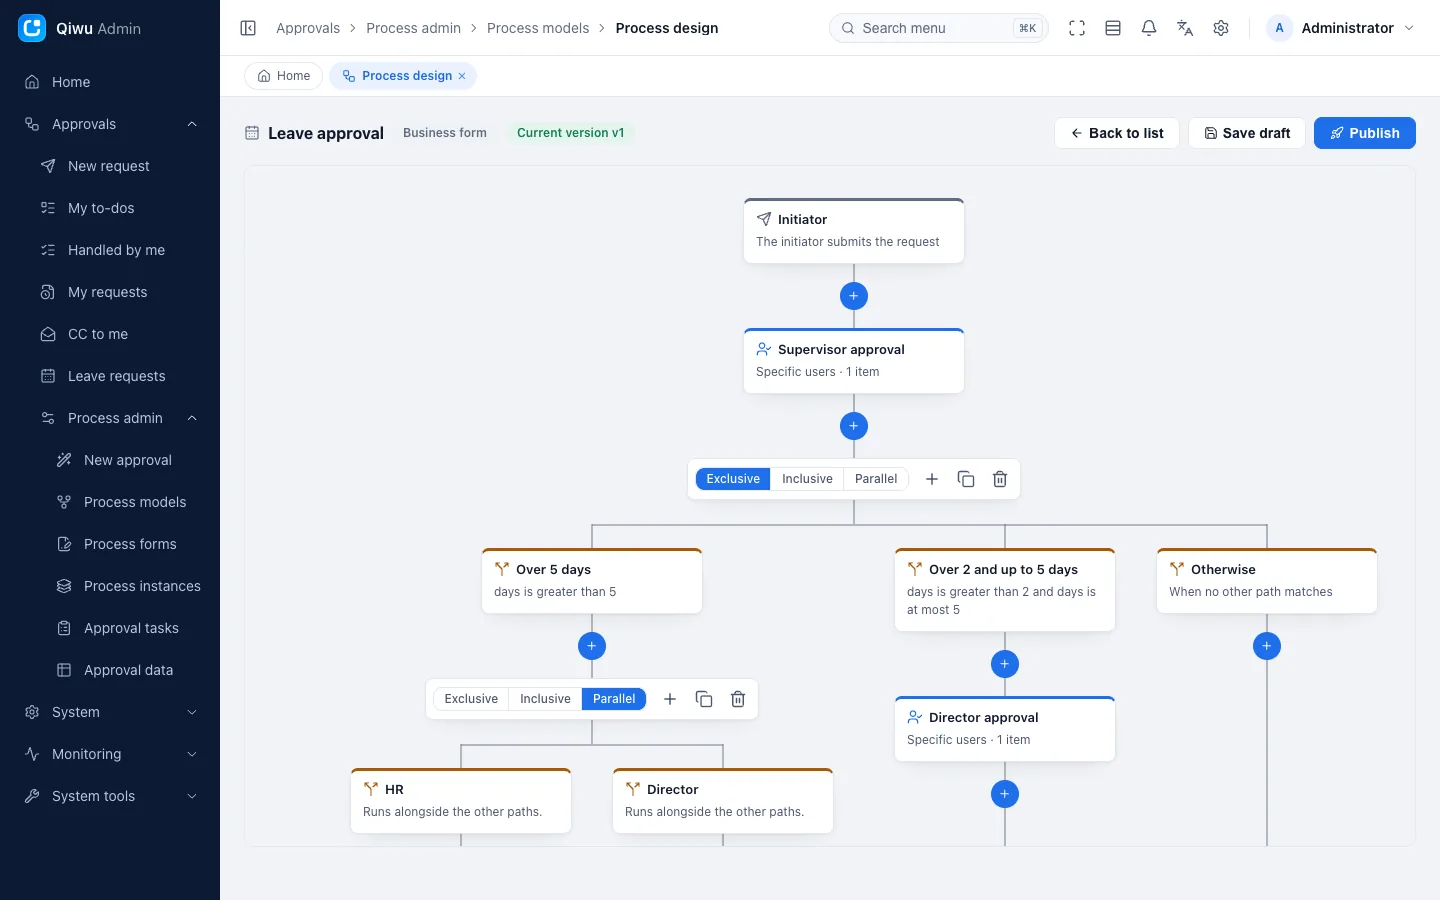This screenshot has width=1440, height=900.
Task: Set top gateway to Parallel
Action: 876,479
